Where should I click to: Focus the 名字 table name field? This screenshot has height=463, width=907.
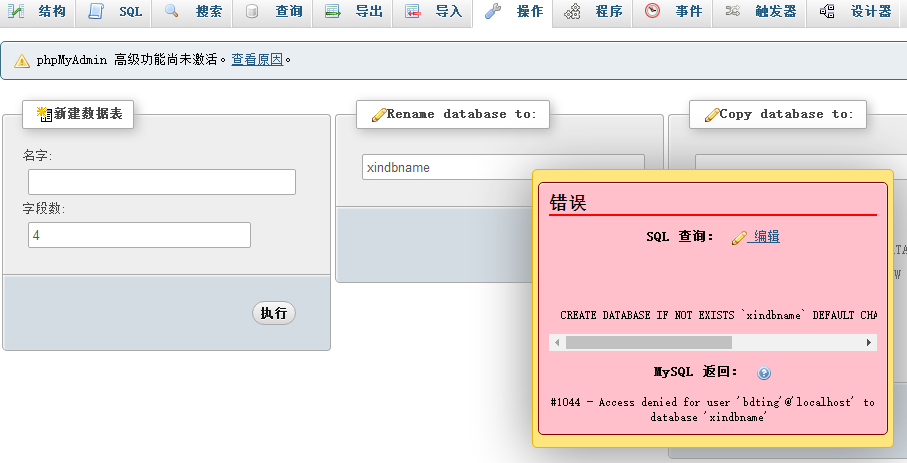pos(162,182)
